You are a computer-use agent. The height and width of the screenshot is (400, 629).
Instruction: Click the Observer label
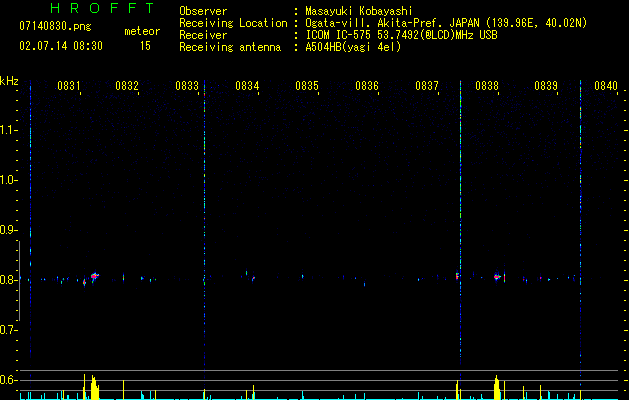(203, 11)
